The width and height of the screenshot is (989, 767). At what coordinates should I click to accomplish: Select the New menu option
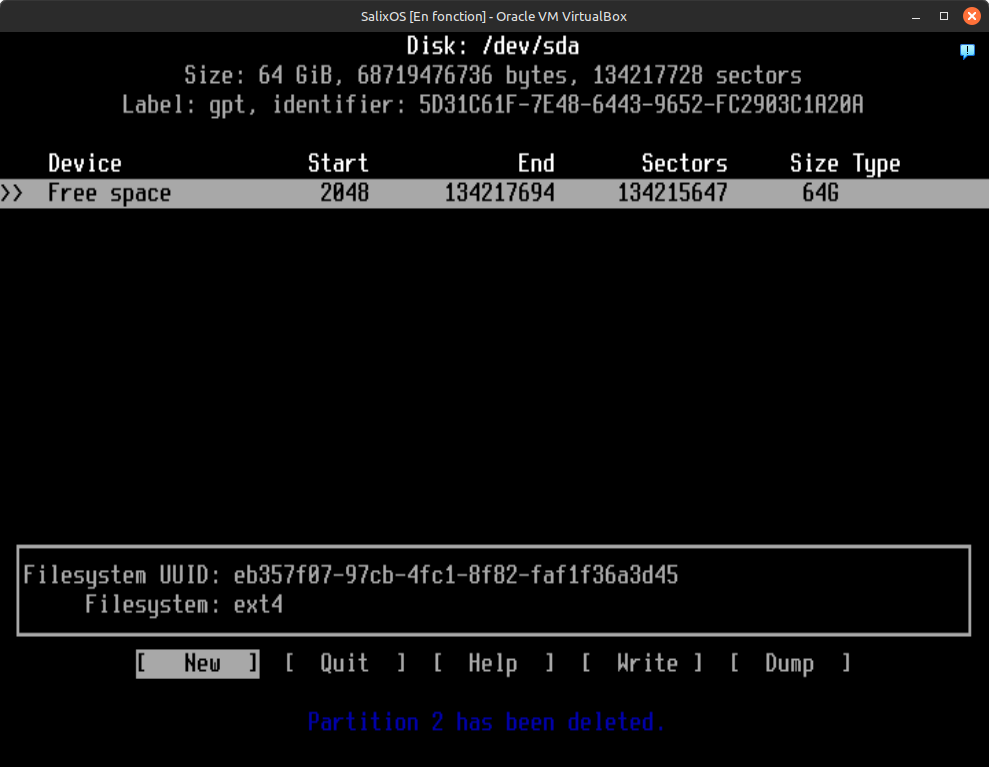click(x=198, y=664)
